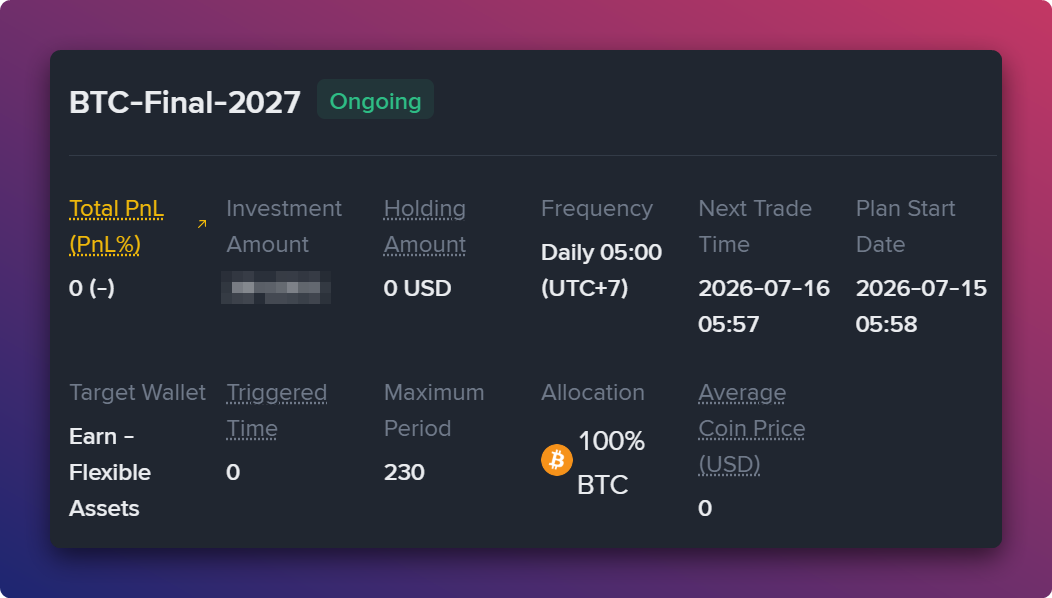This screenshot has width=1052, height=598.
Task: Click the blurred Investment Amount value
Action: (x=276, y=287)
